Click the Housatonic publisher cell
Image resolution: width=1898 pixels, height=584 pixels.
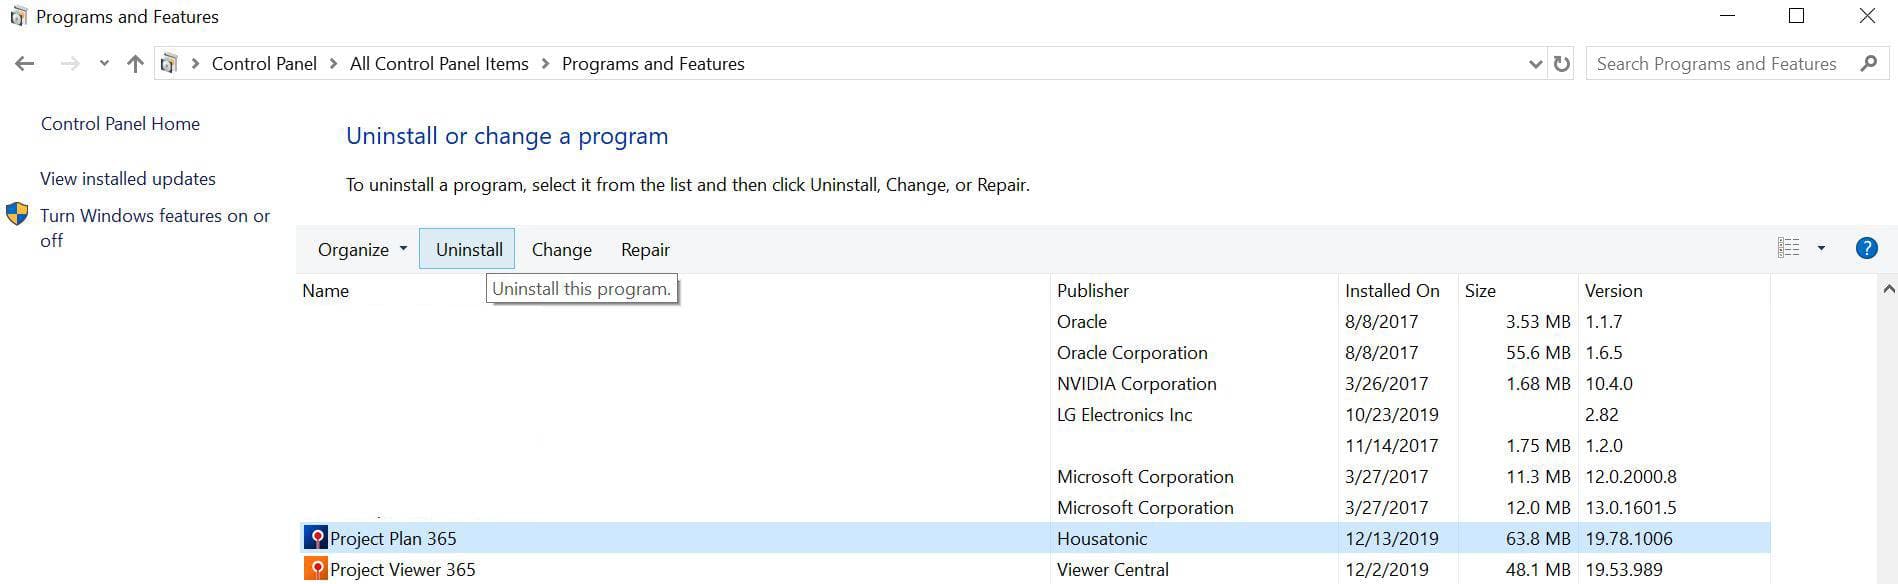tap(1102, 538)
